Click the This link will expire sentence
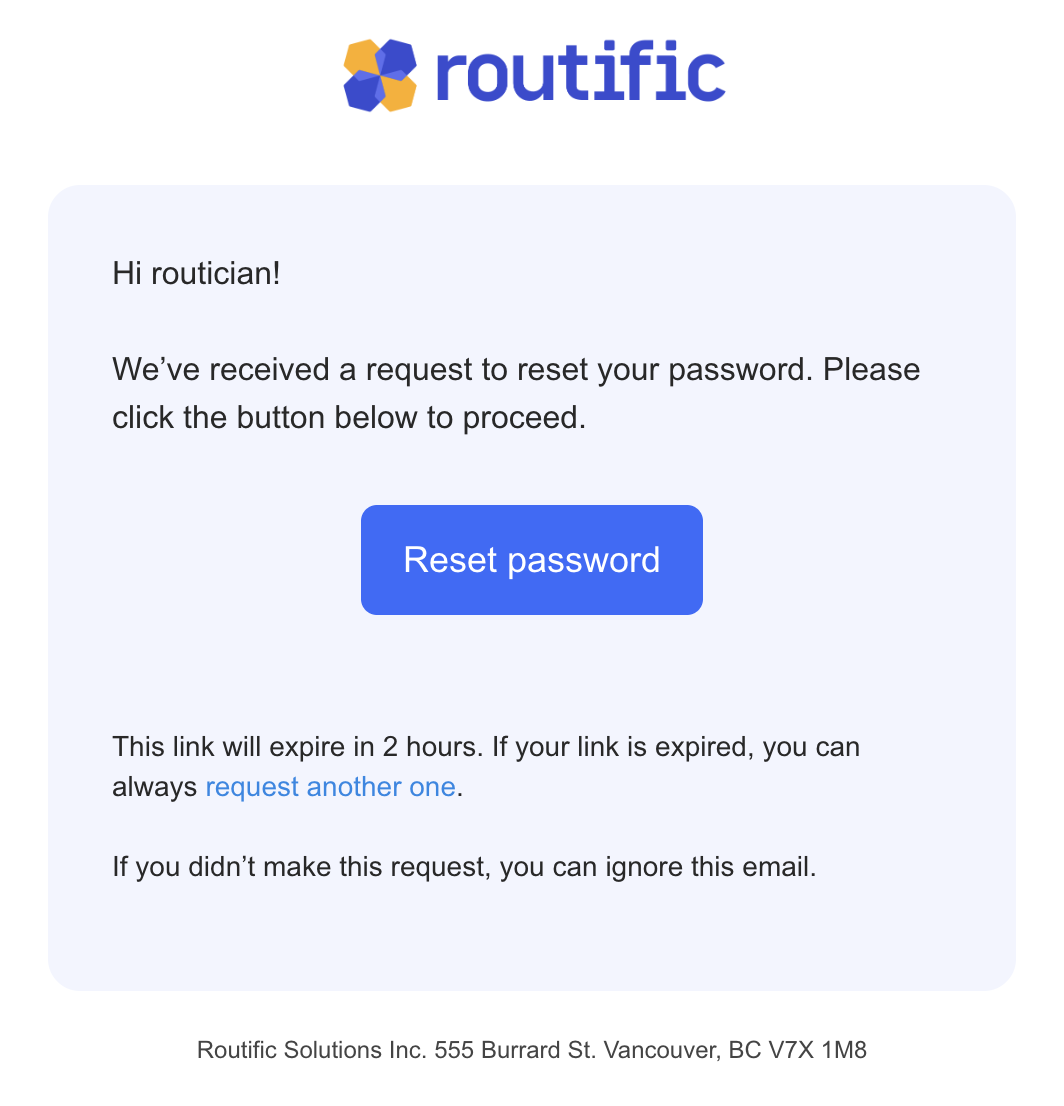 click(x=298, y=746)
